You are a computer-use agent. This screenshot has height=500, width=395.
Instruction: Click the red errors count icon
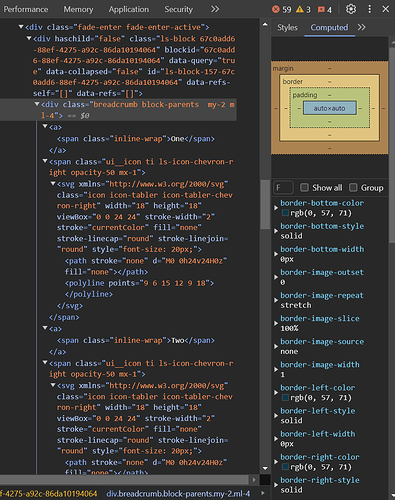pos(276,9)
